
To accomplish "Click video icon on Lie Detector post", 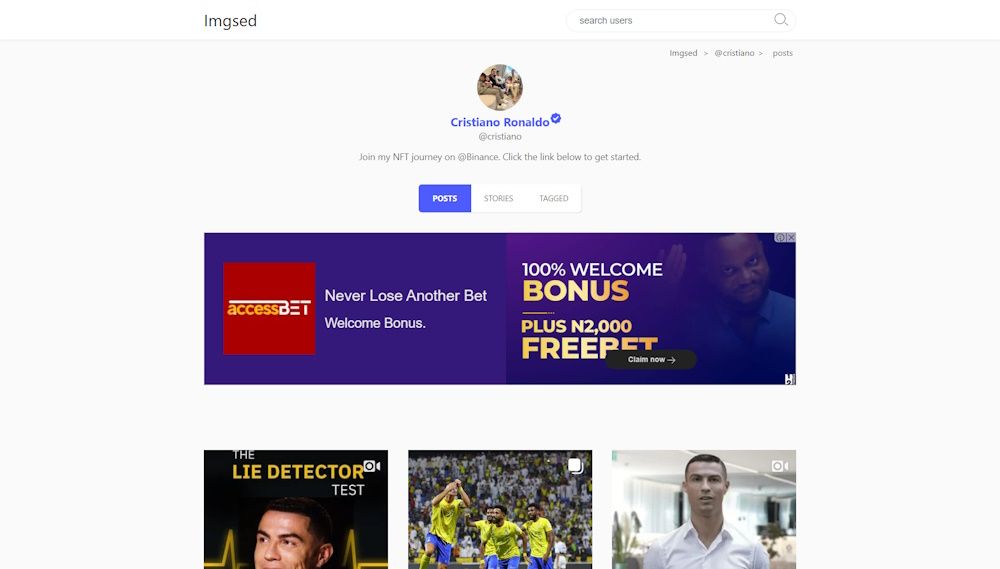I will pos(372,466).
